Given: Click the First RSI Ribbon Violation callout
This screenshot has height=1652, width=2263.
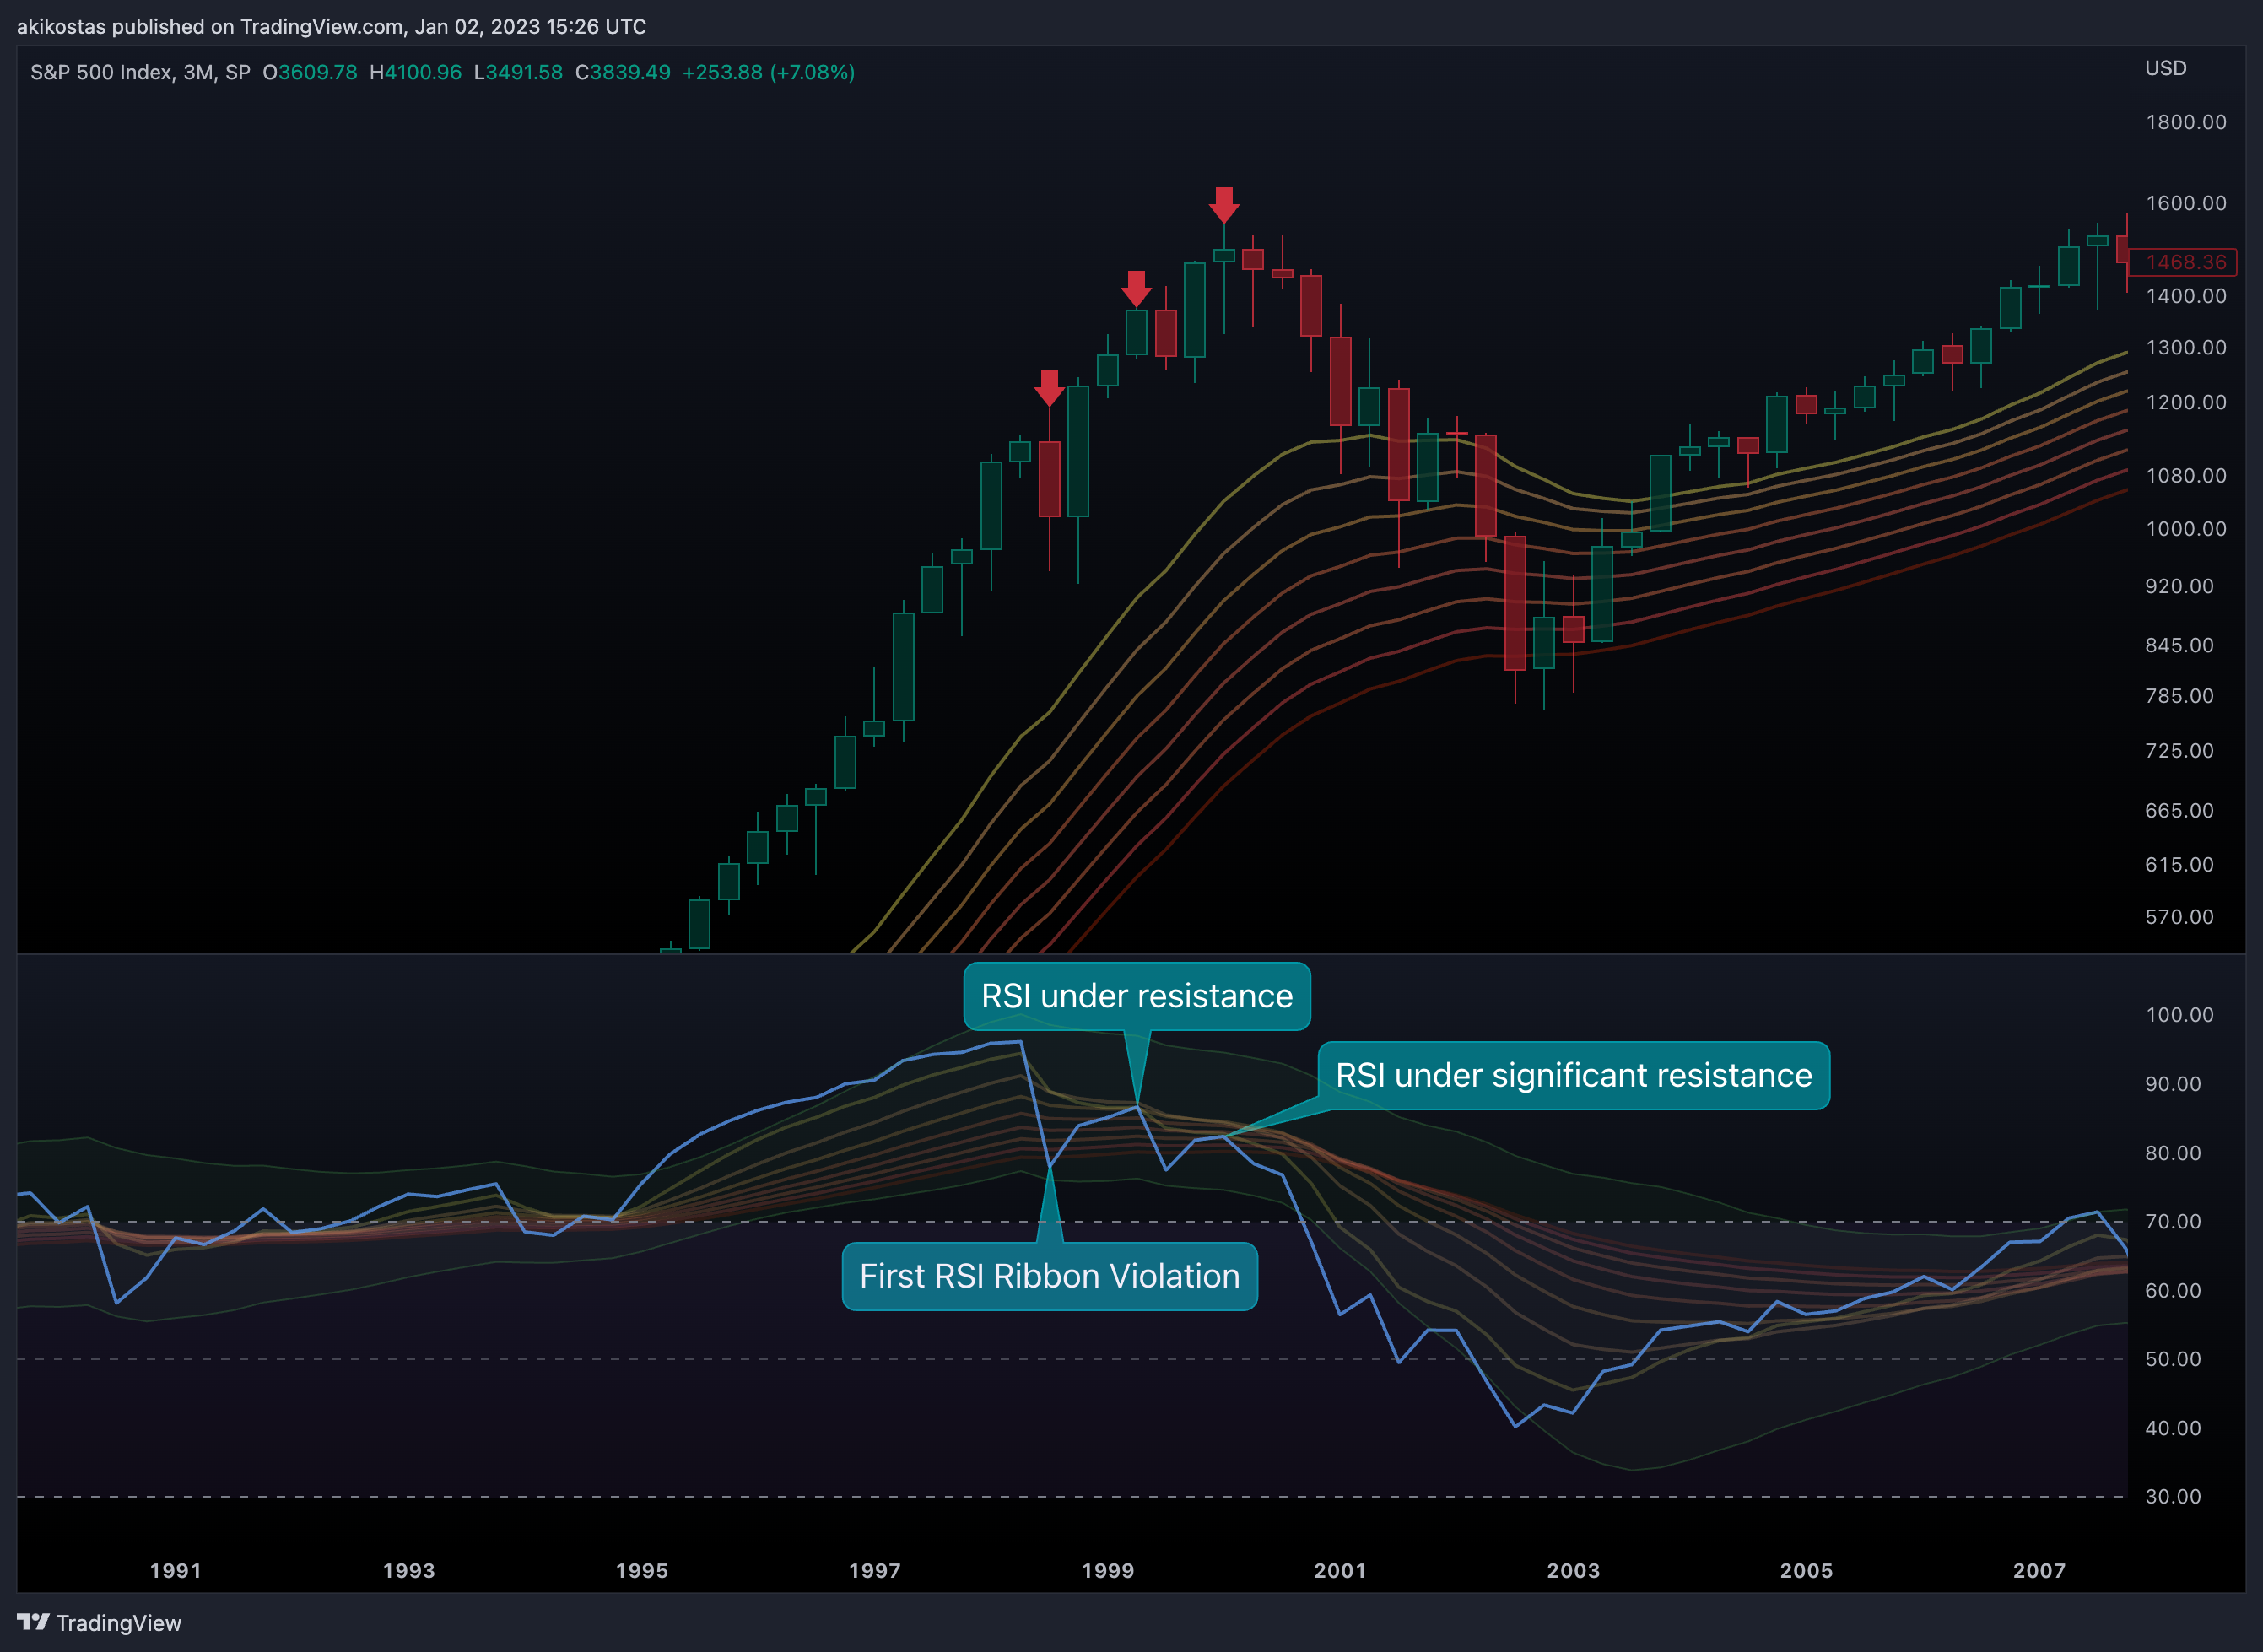Looking at the screenshot, I should 1050,1276.
